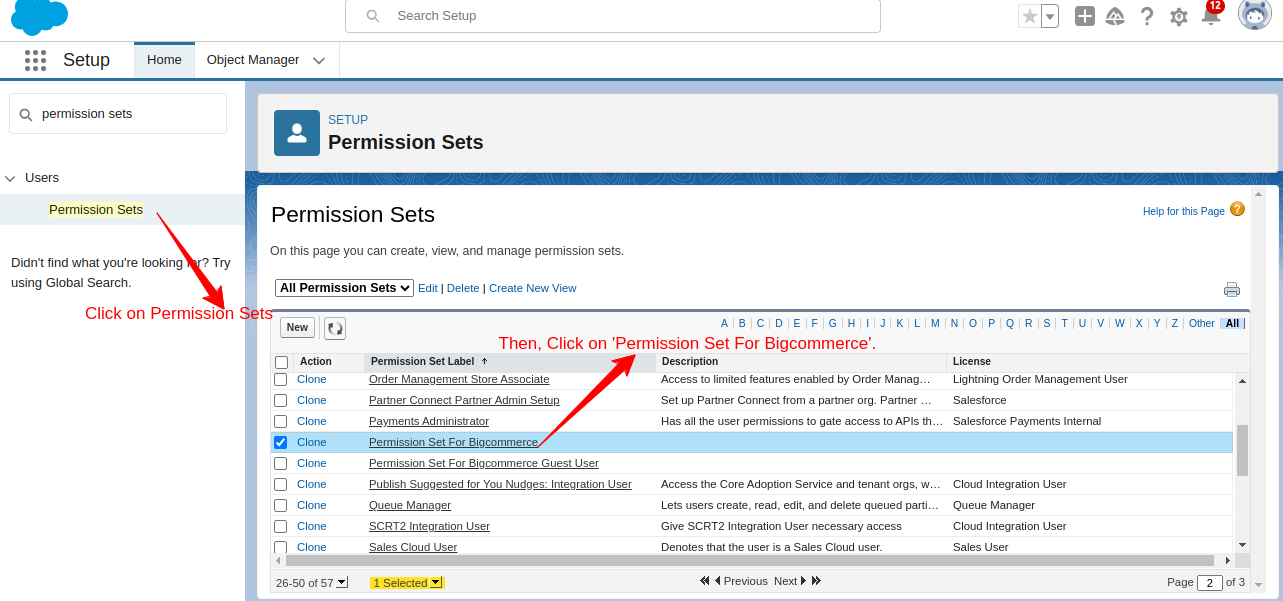Click the Quick Find box with permission sets
Viewport: 1283px width, 601px height.
point(118,114)
